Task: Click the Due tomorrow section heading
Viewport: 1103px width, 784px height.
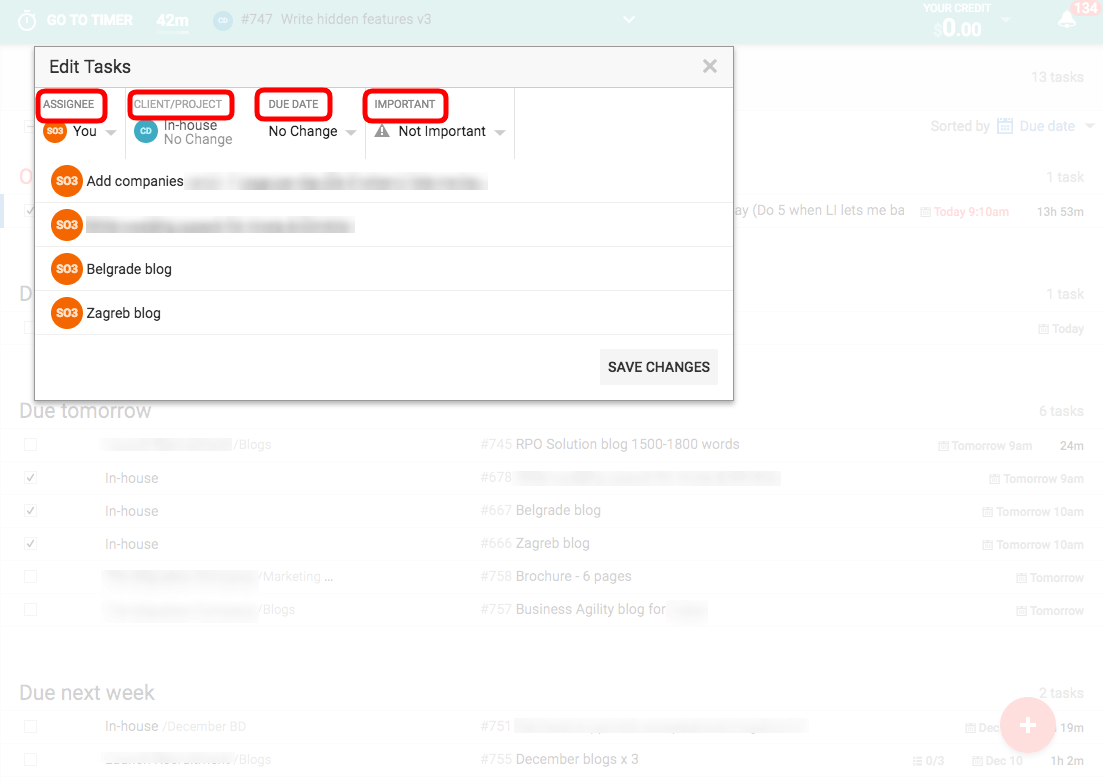Action: pyautogui.click(x=85, y=411)
